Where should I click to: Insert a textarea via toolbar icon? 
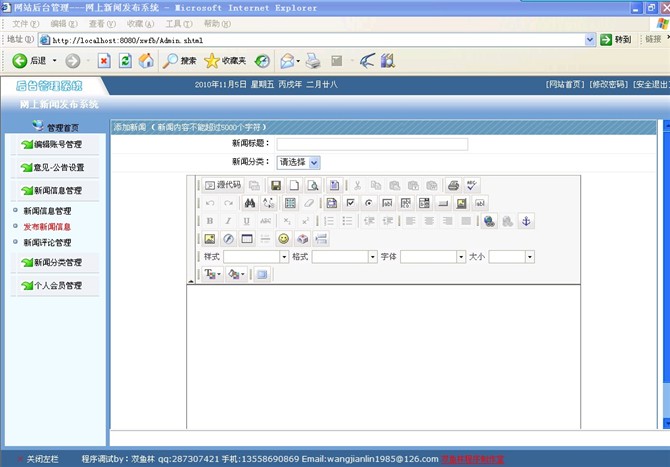406,203
